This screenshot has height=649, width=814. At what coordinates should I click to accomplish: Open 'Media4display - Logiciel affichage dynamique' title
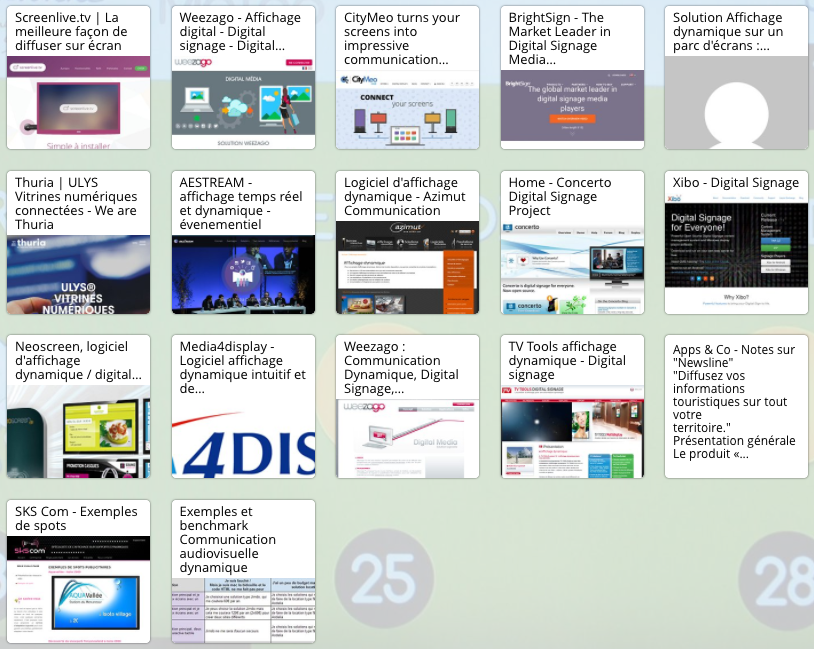(242, 368)
